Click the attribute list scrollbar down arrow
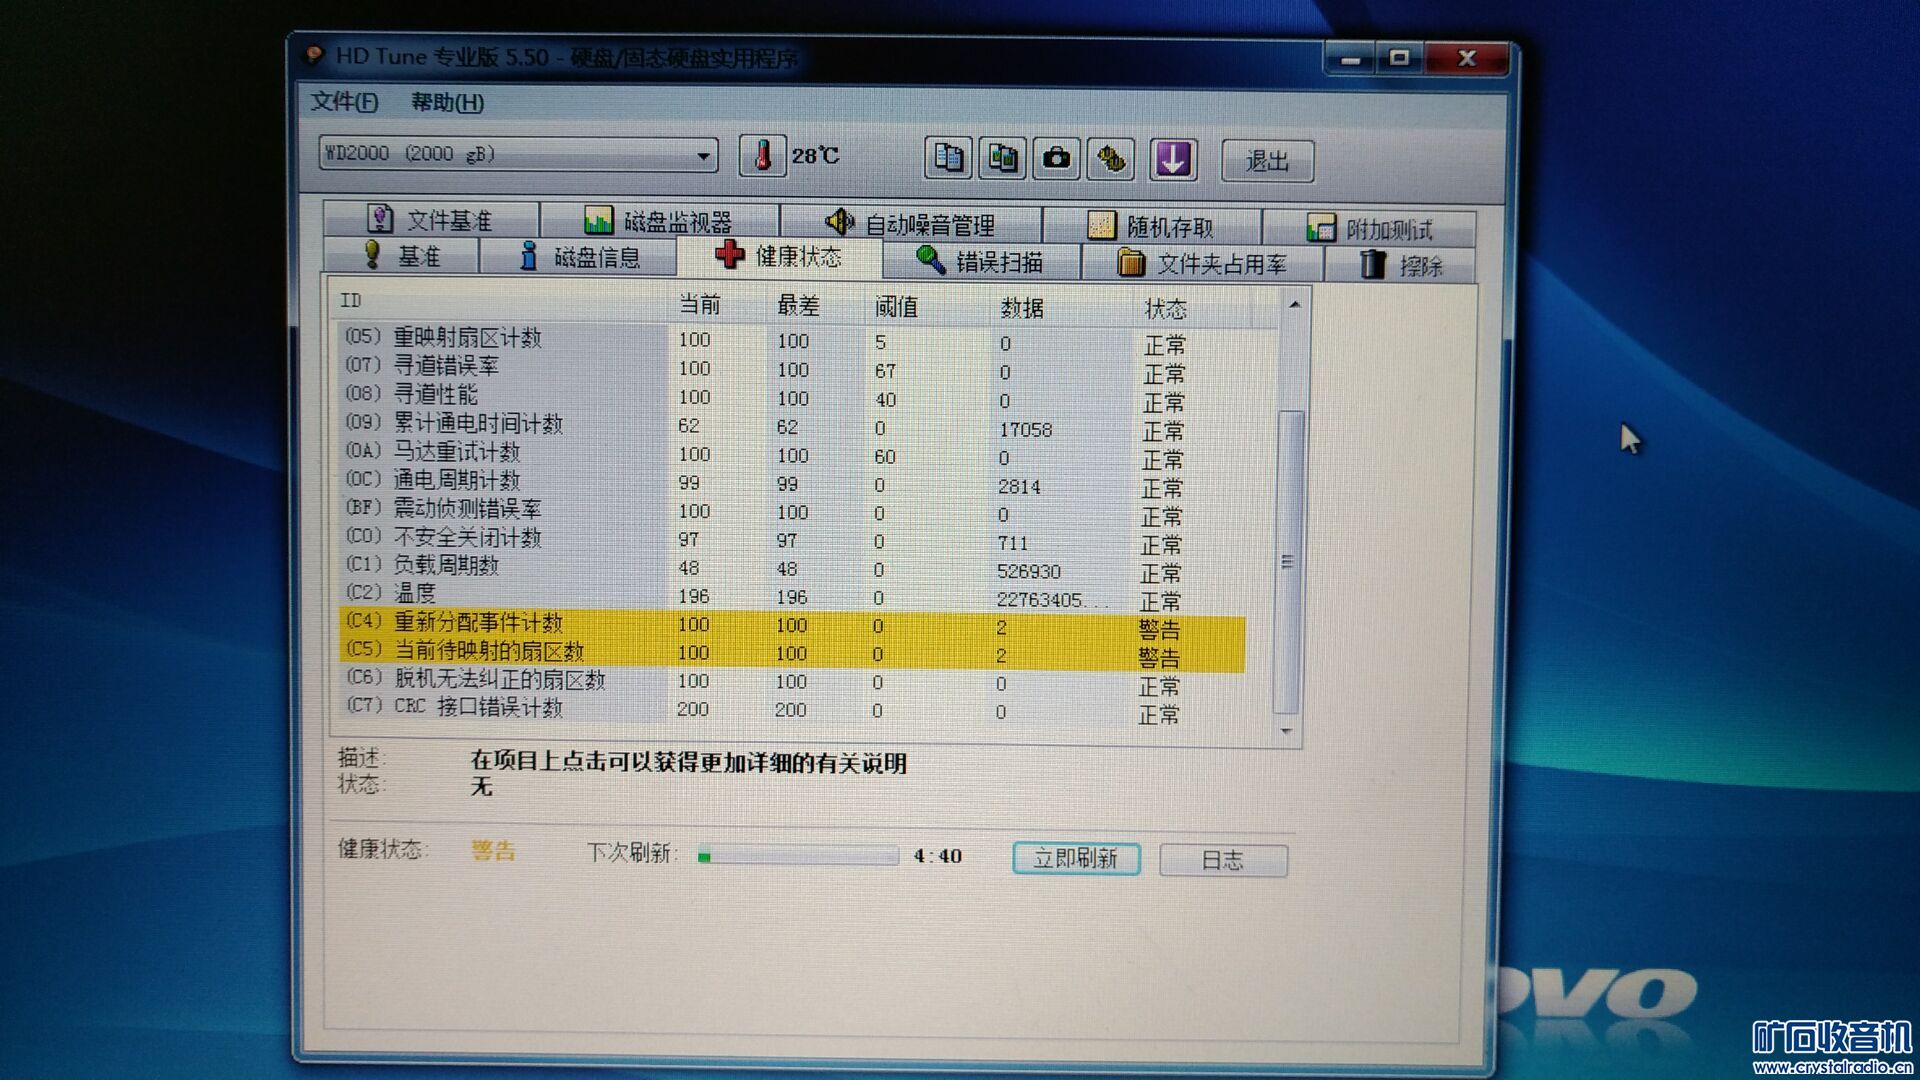Image resolution: width=1920 pixels, height=1080 pixels. pyautogui.click(x=1287, y=732)
